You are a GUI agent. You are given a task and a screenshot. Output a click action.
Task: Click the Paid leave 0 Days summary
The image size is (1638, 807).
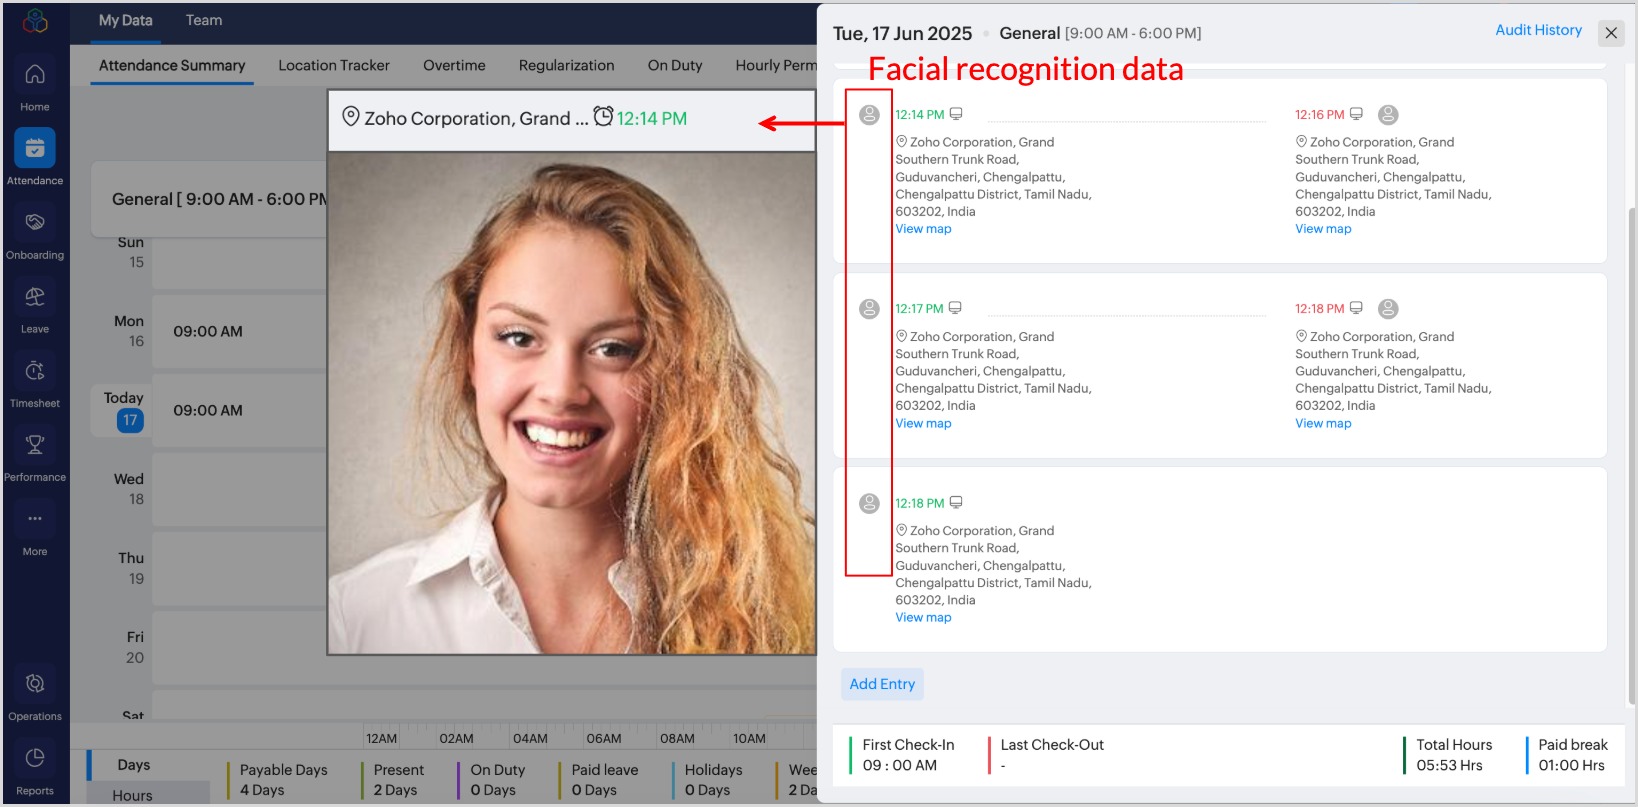pyautogui.click(x=604, y=780)
